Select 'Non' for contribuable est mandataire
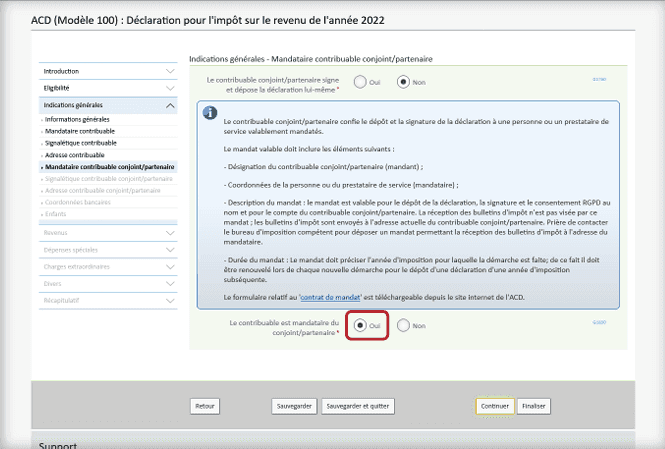 coord(403,325)
